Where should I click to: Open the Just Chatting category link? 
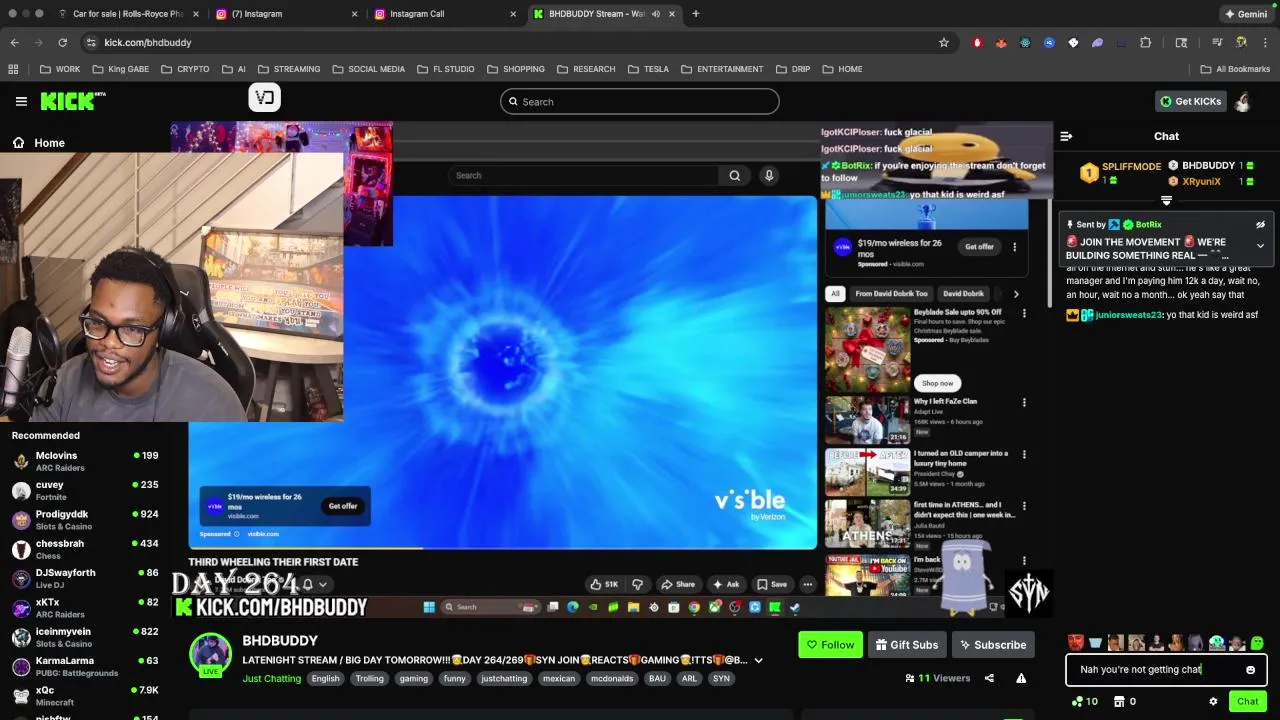271,678
